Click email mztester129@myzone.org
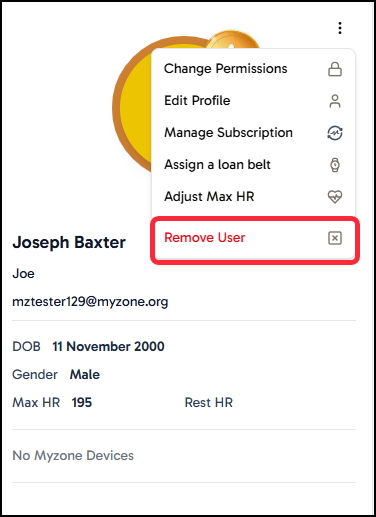Screen dimensions: 376x517 coord(90,302)
